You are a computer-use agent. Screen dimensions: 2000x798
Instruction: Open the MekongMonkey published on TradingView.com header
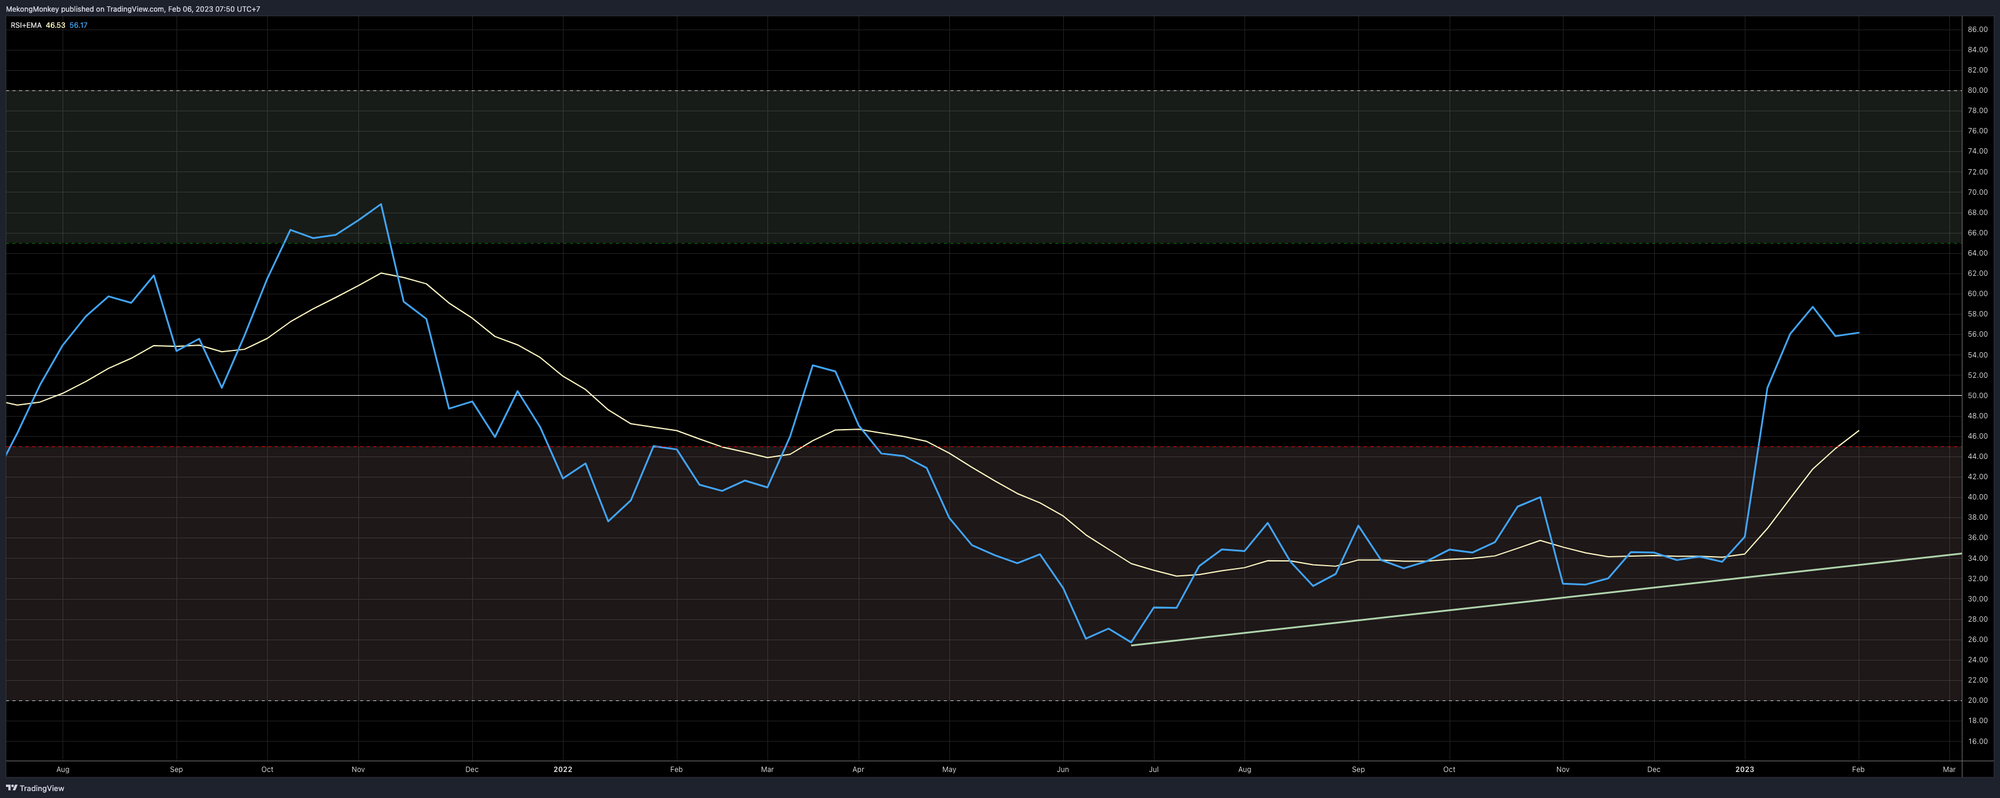click(x=133, y=9)
